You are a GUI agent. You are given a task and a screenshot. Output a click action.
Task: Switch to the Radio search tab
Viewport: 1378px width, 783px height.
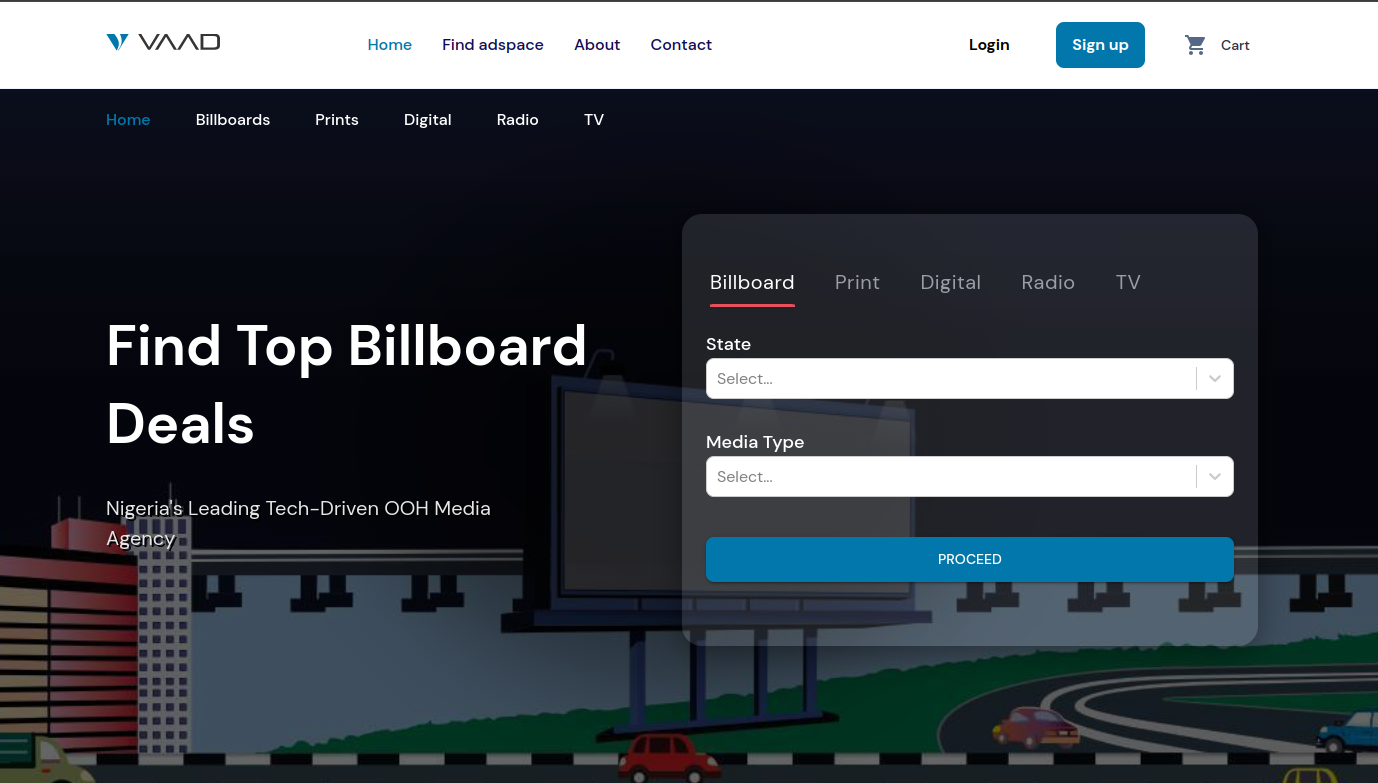[x=1047, y=282]
